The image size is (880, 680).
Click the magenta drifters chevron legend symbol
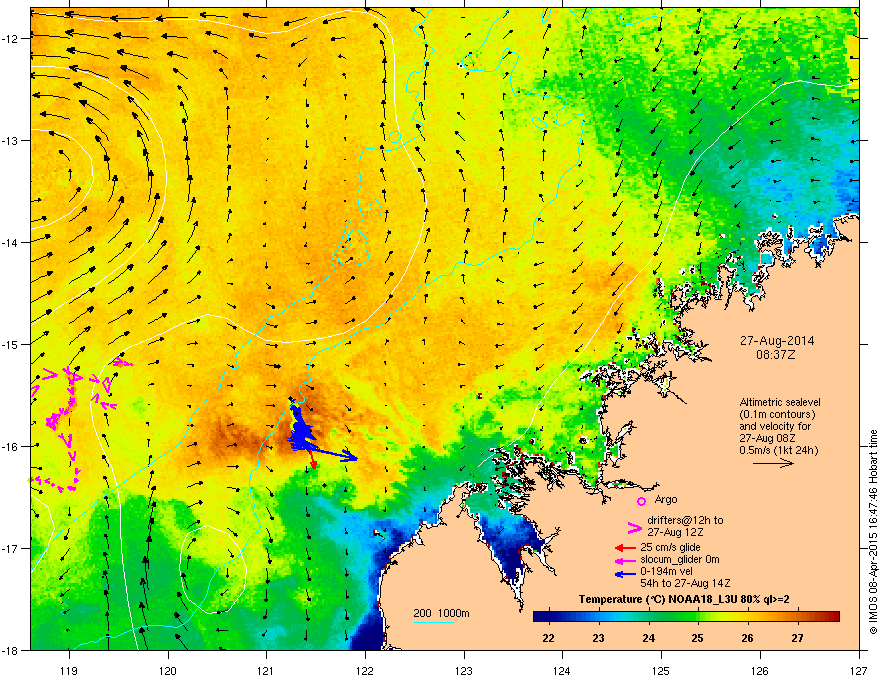634,527
